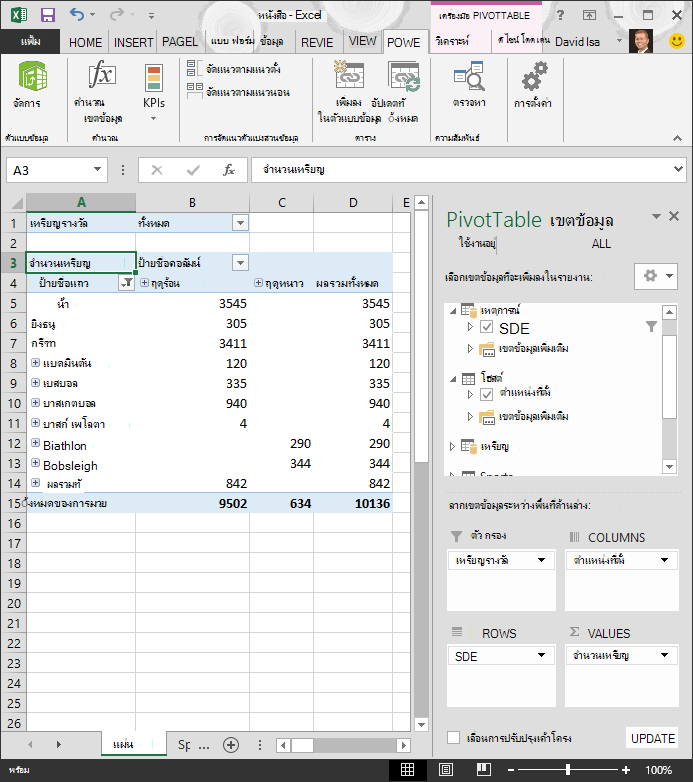Click the filter funnel icon beside SDE field
This screenshot has width=693, height=782.
(x=651, y=327)
